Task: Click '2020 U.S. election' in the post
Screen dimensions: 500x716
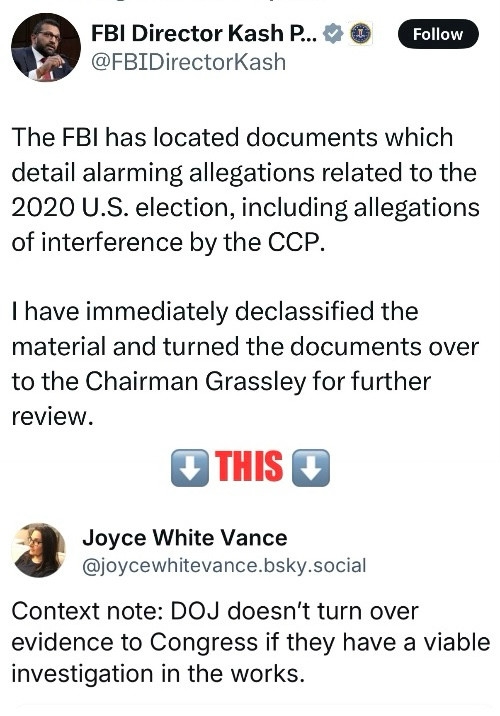Action: tap(120, 208)
